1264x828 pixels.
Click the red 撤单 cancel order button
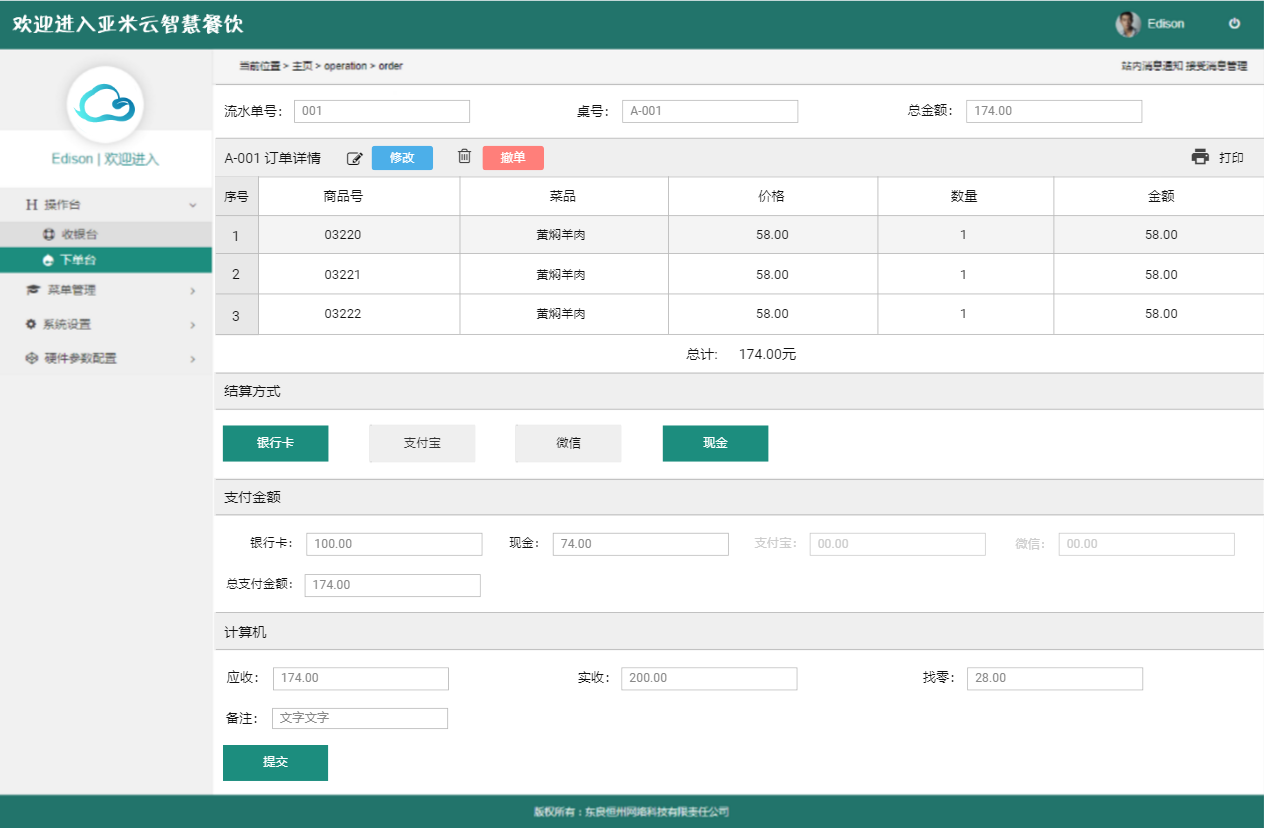click(x=512, y=158)
